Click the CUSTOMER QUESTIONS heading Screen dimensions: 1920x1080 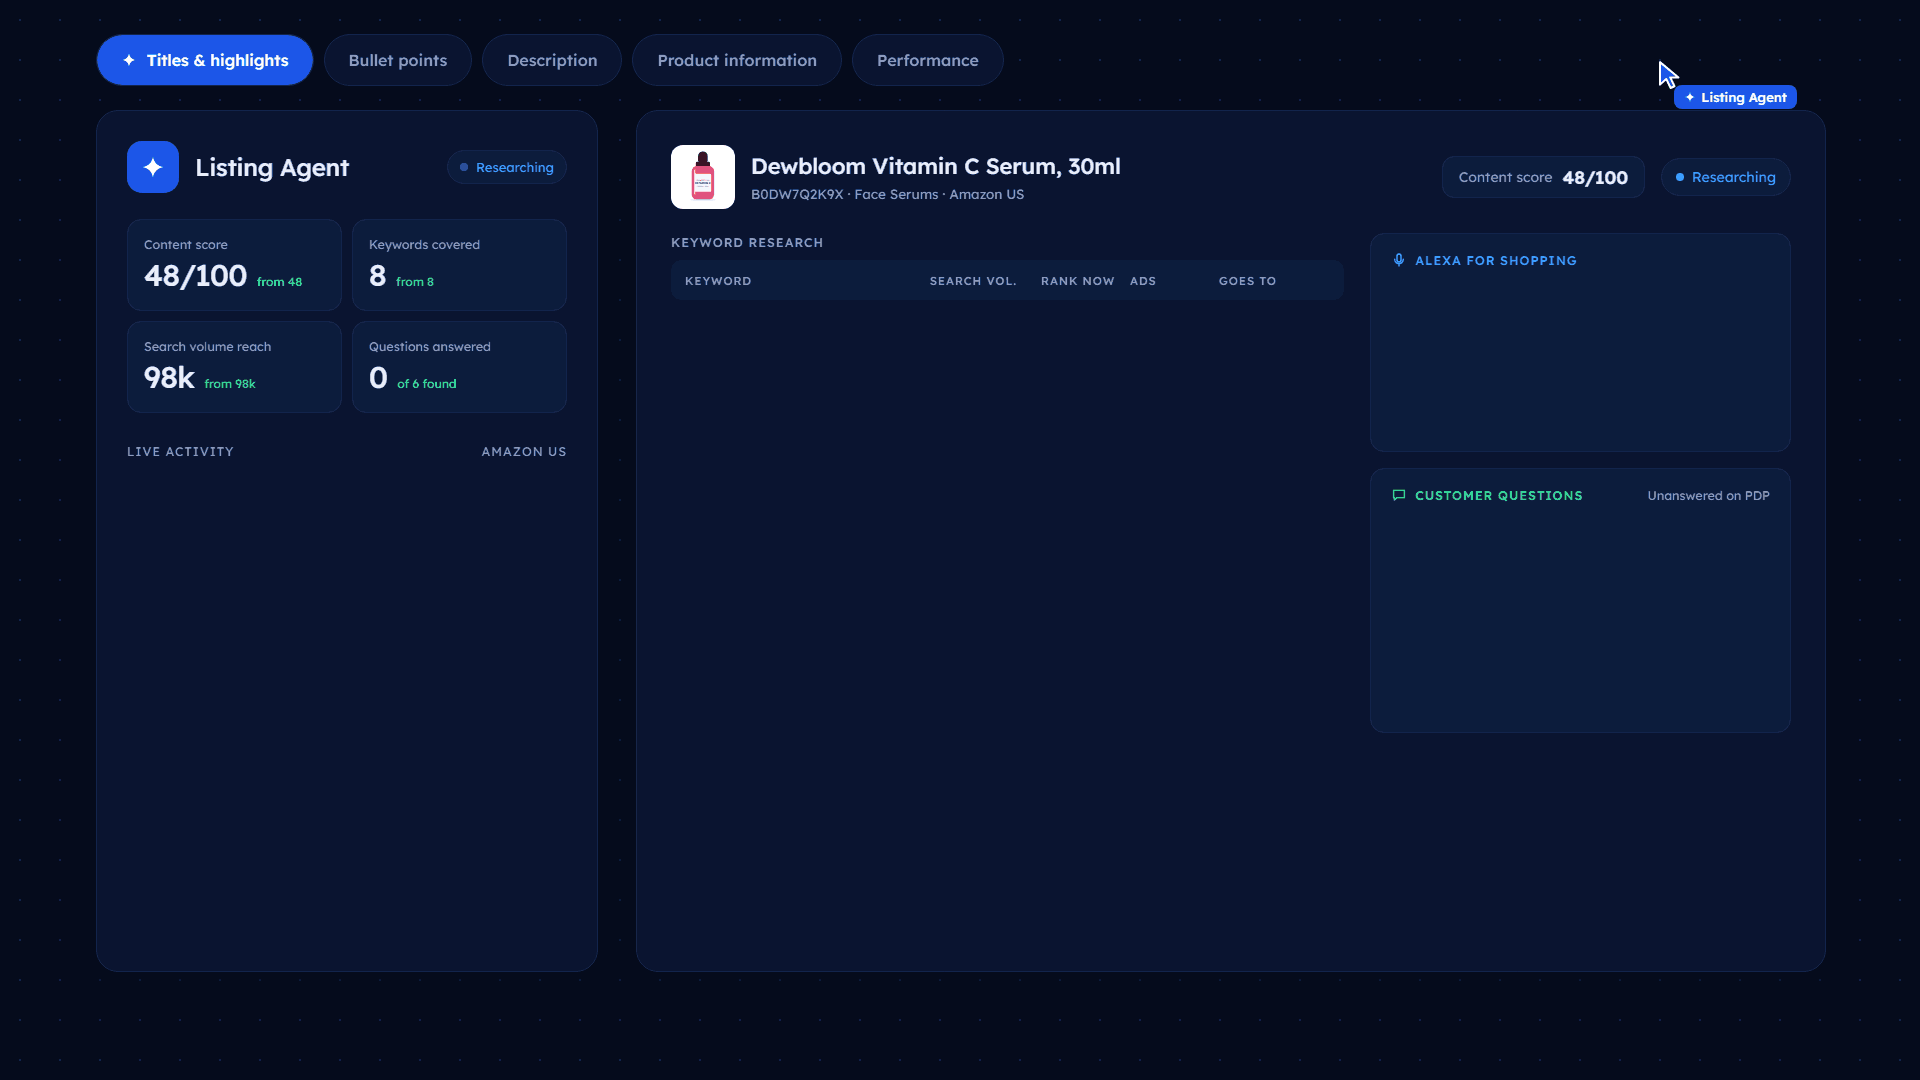coord(1499,495)
